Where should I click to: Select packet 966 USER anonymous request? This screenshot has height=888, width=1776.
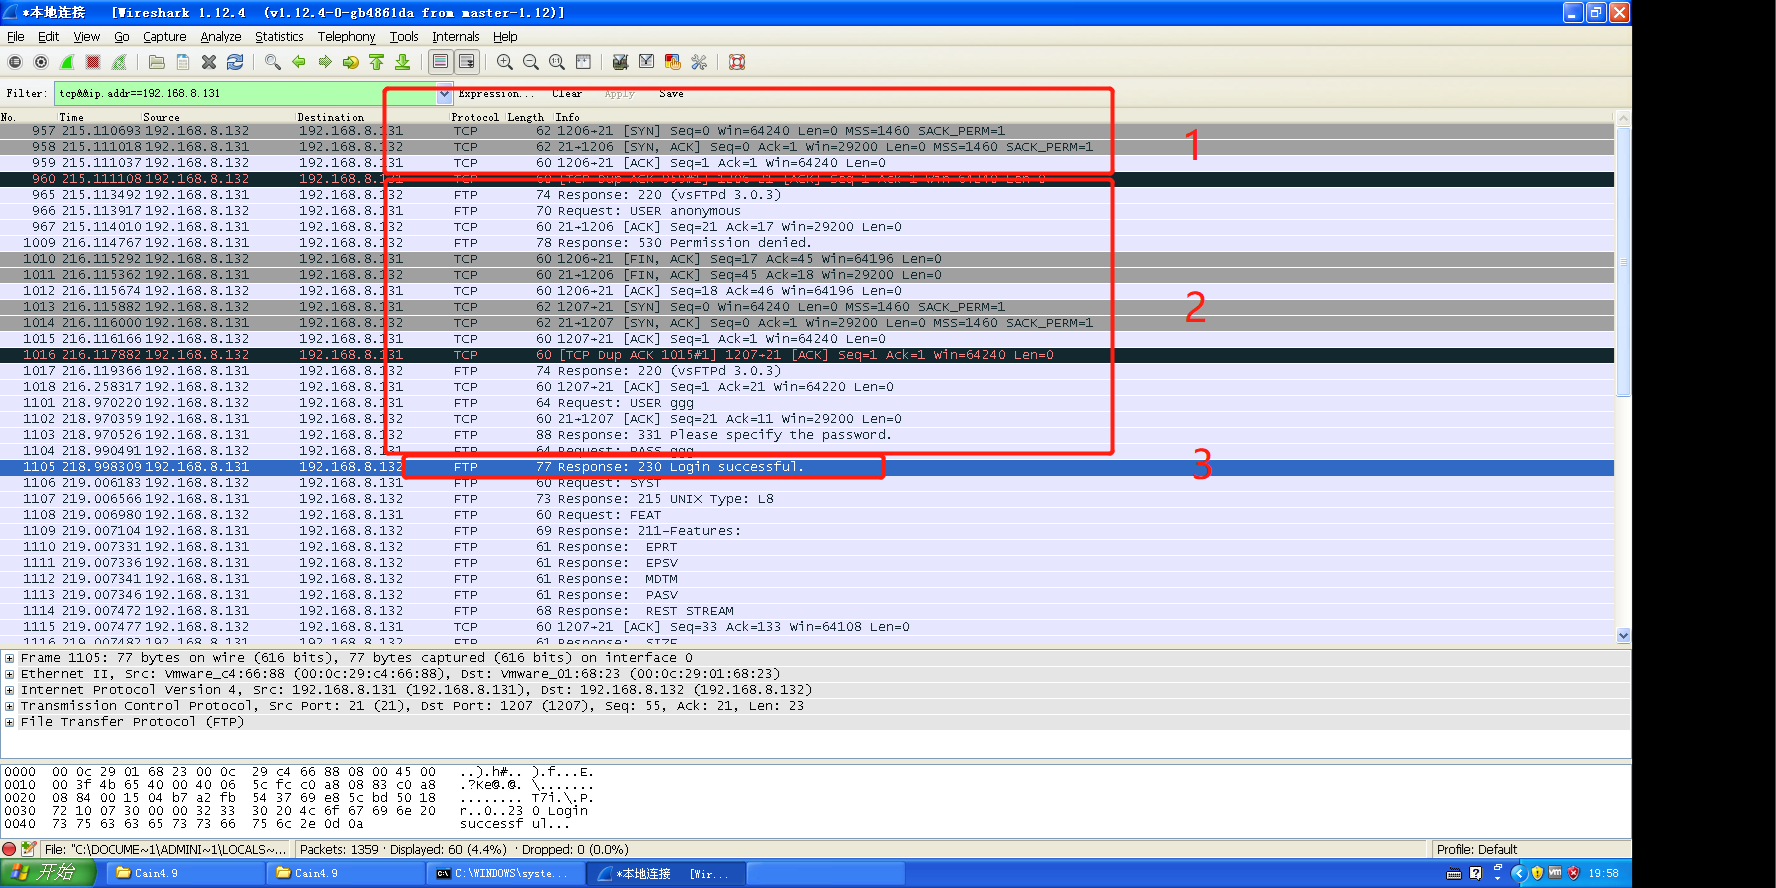tap(807, 211)
